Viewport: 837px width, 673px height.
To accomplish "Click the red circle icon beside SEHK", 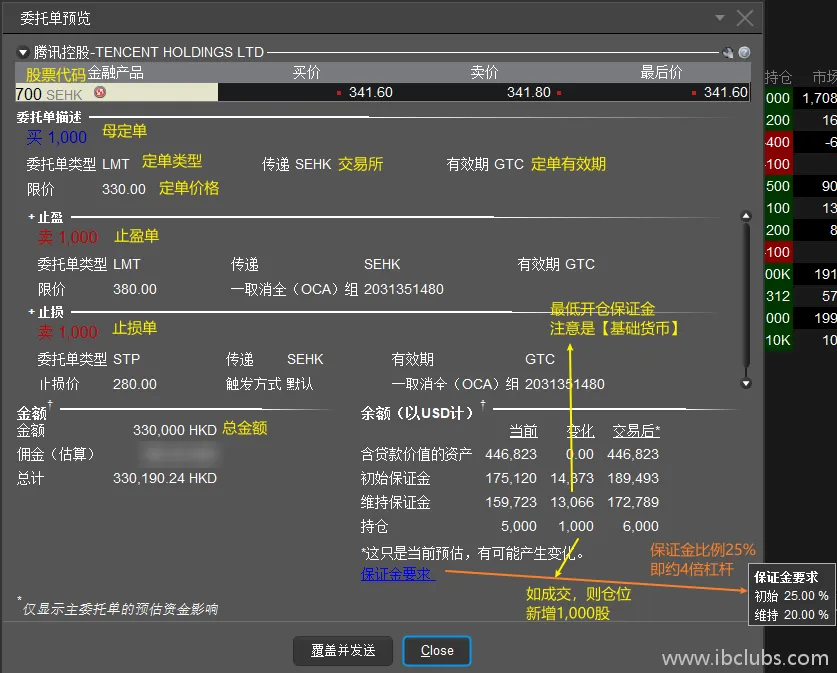I will click(x=99, y=92).
